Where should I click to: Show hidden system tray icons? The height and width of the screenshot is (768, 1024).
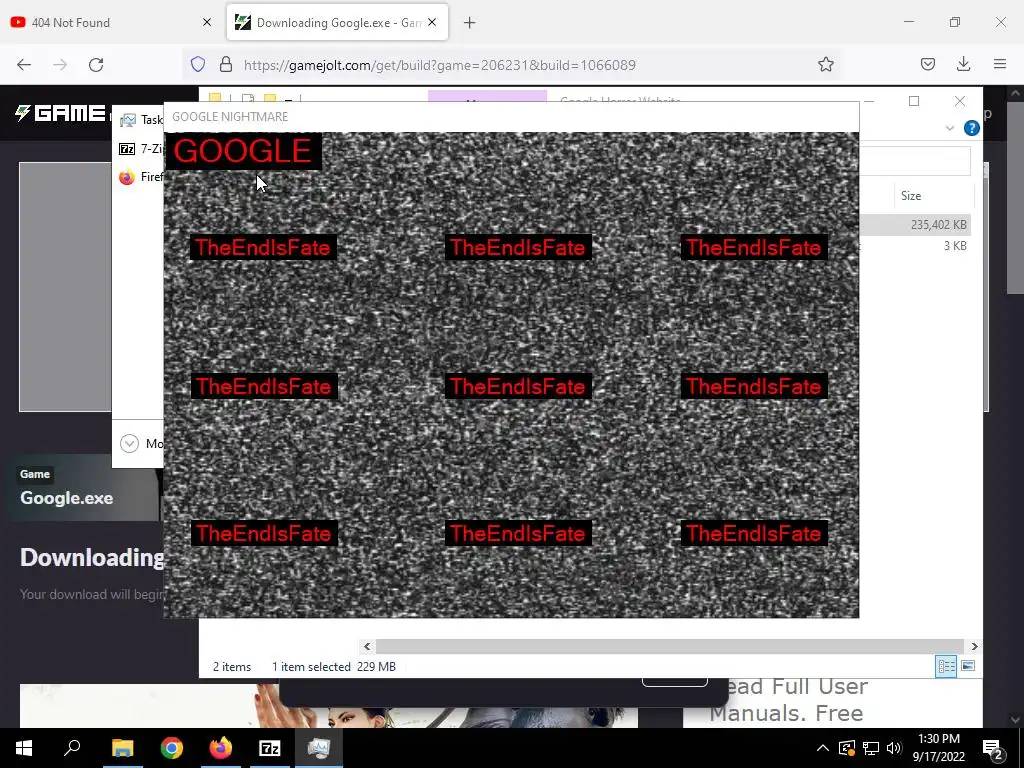point(822,748)
